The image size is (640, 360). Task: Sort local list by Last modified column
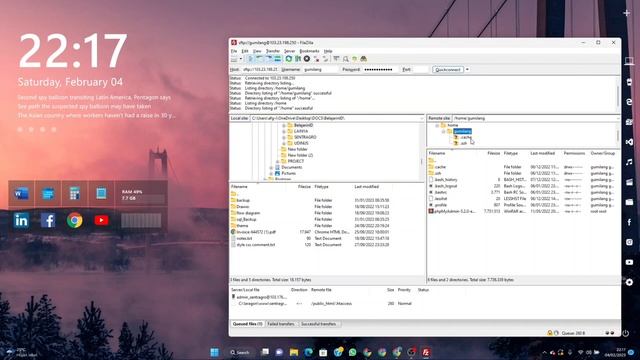(367, 187)
